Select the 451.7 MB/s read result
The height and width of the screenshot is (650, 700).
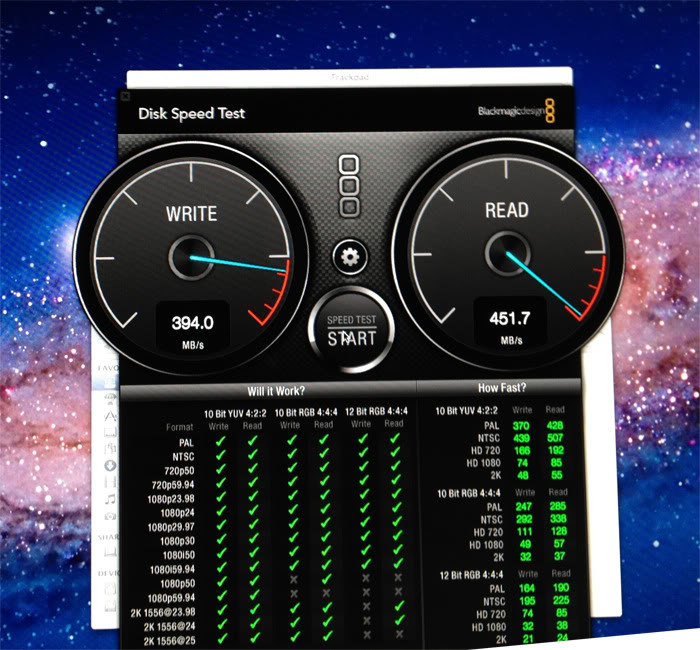coord(510,318)
